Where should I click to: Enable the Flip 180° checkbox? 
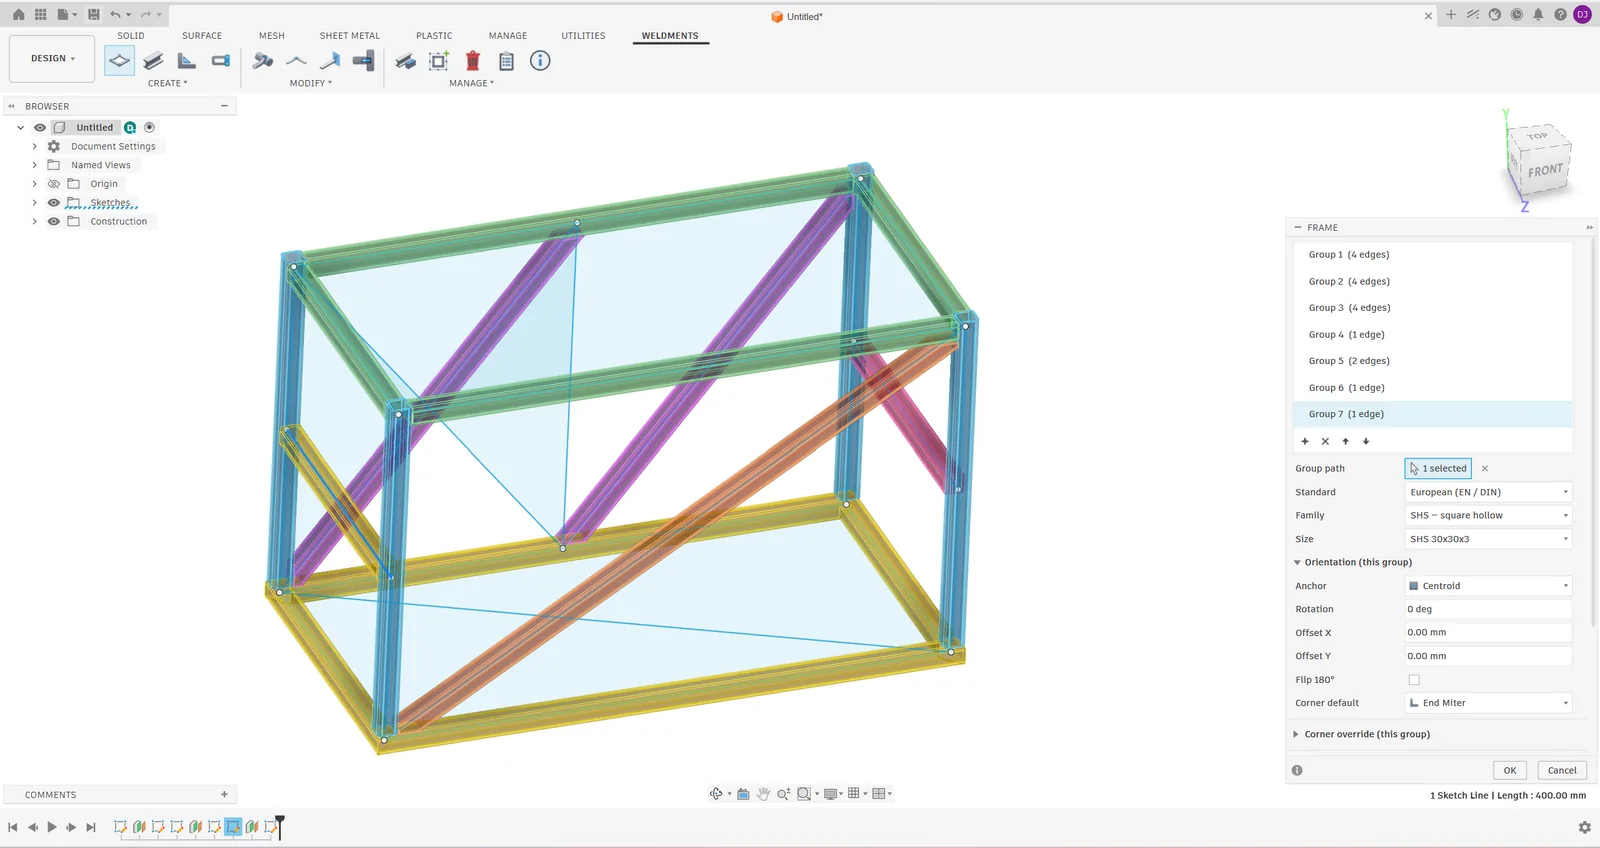[1414, 680]
